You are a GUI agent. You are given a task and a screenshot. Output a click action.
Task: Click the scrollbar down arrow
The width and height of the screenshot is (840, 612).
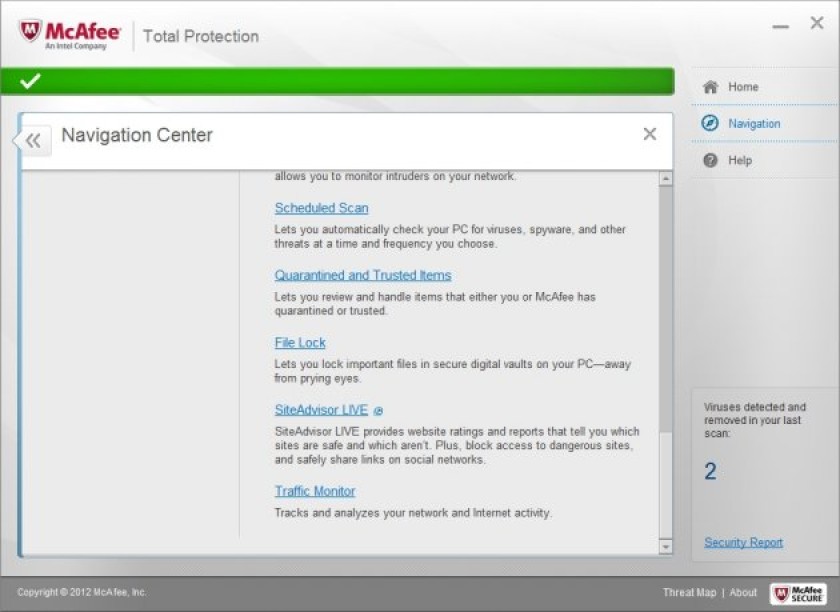coord(665,547)
